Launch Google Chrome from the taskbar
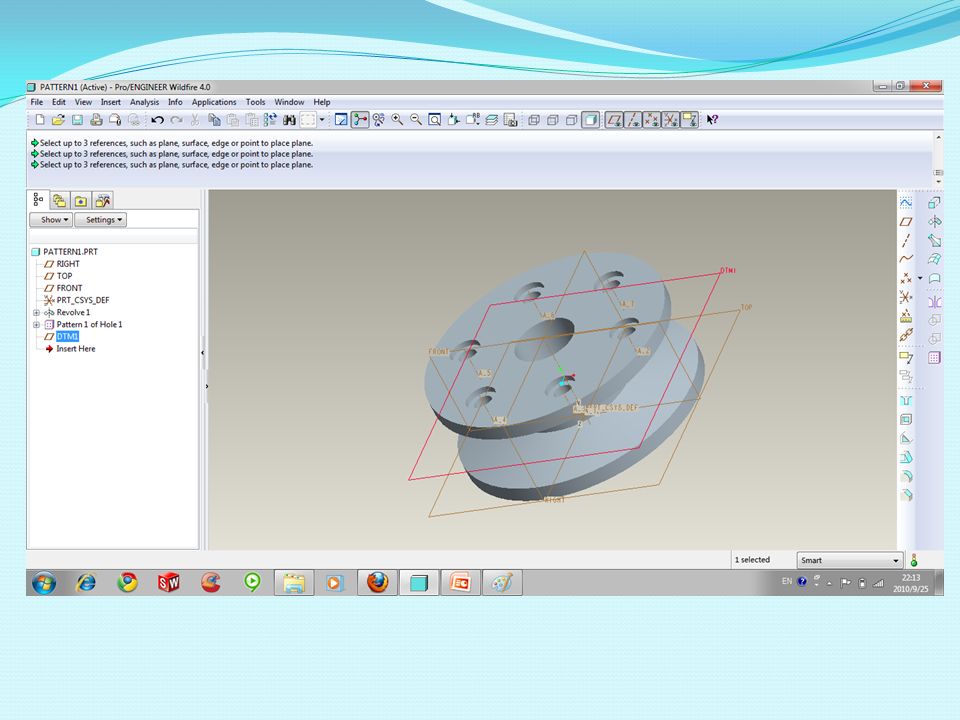 point(127,583)
